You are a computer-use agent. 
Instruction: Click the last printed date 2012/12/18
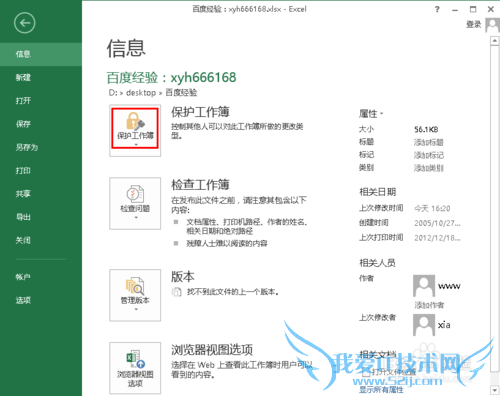[x=437, y=238]
